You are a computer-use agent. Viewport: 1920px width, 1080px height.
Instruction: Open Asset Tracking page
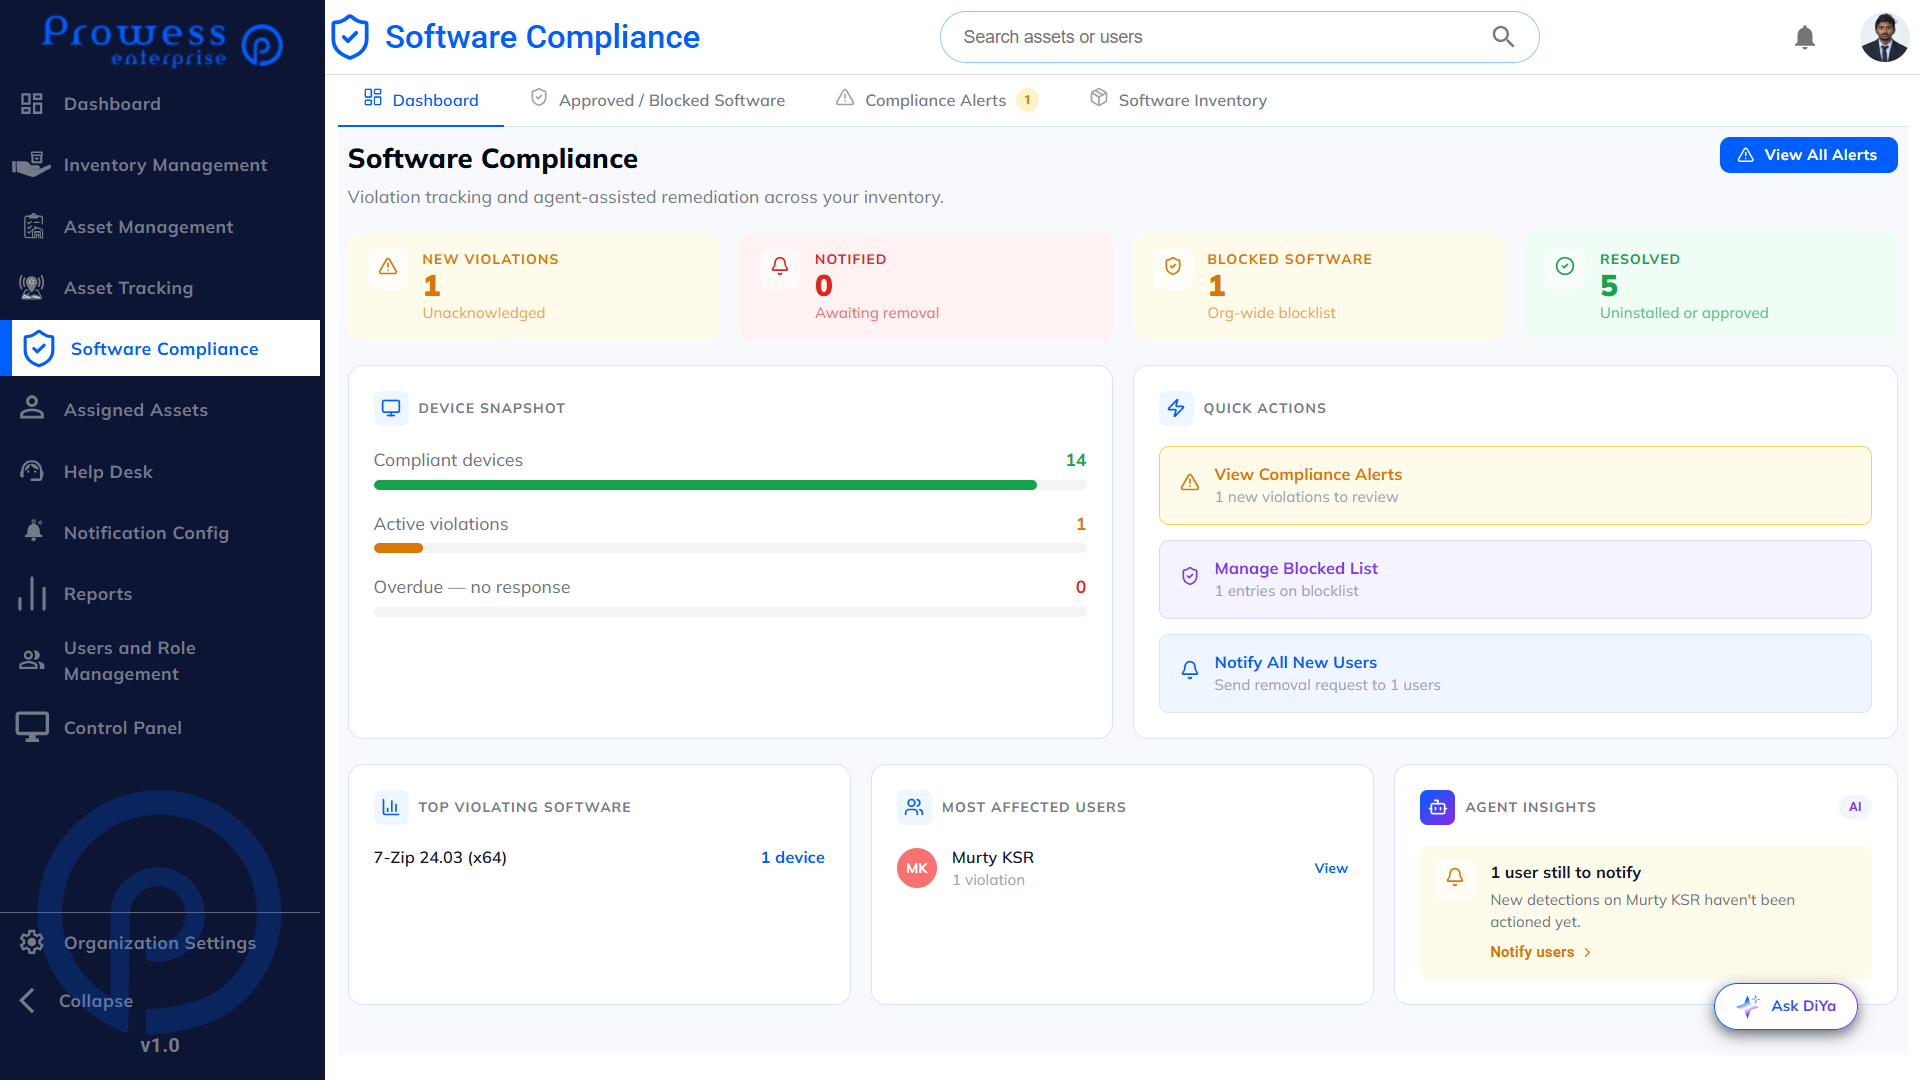click(160, 288)
